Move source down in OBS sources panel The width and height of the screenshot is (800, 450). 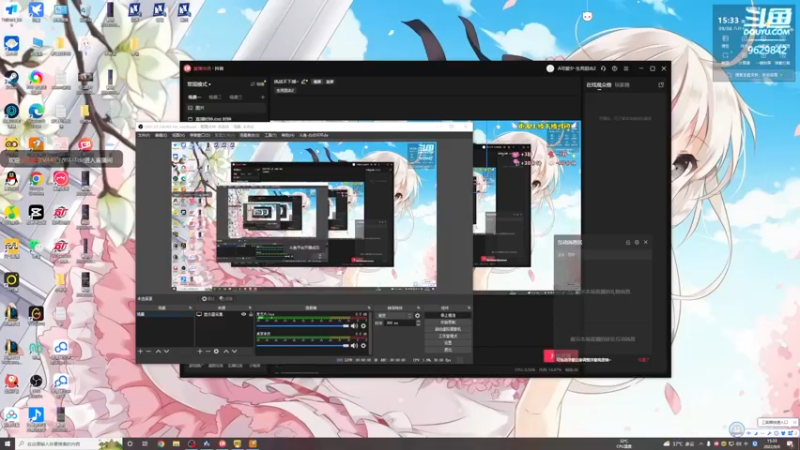tap(234, 352)
